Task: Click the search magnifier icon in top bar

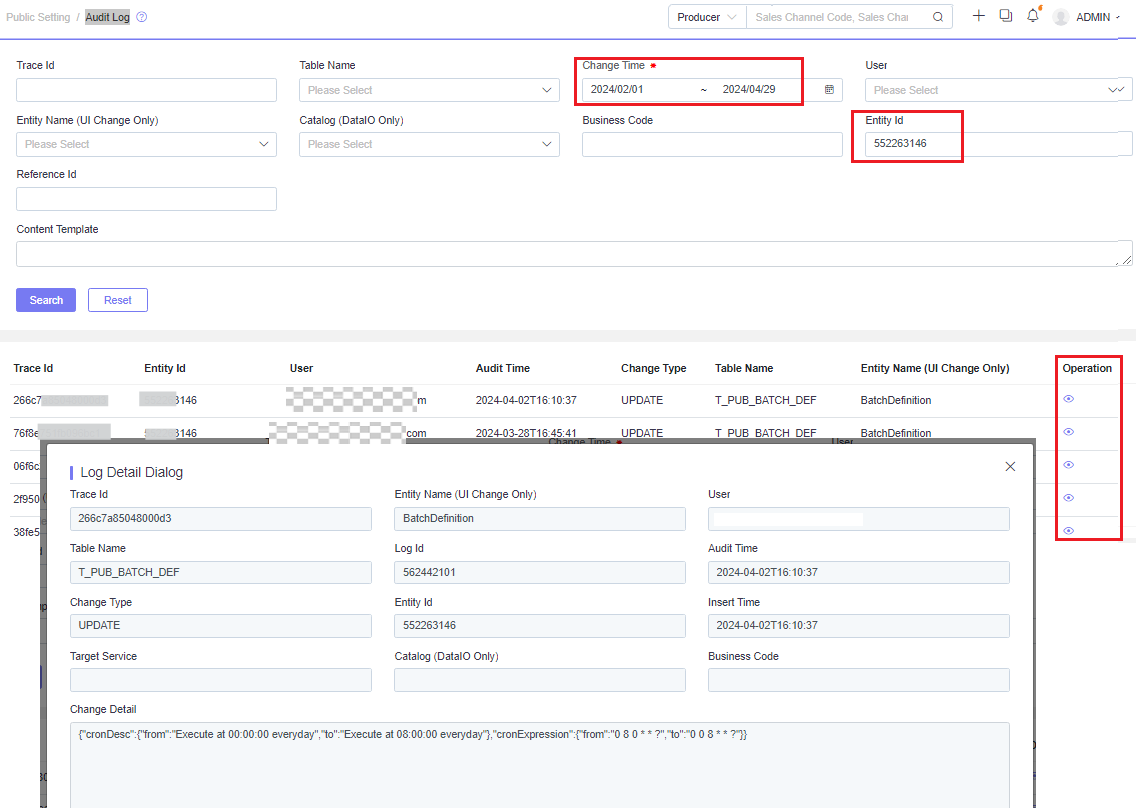Action: 937,17
